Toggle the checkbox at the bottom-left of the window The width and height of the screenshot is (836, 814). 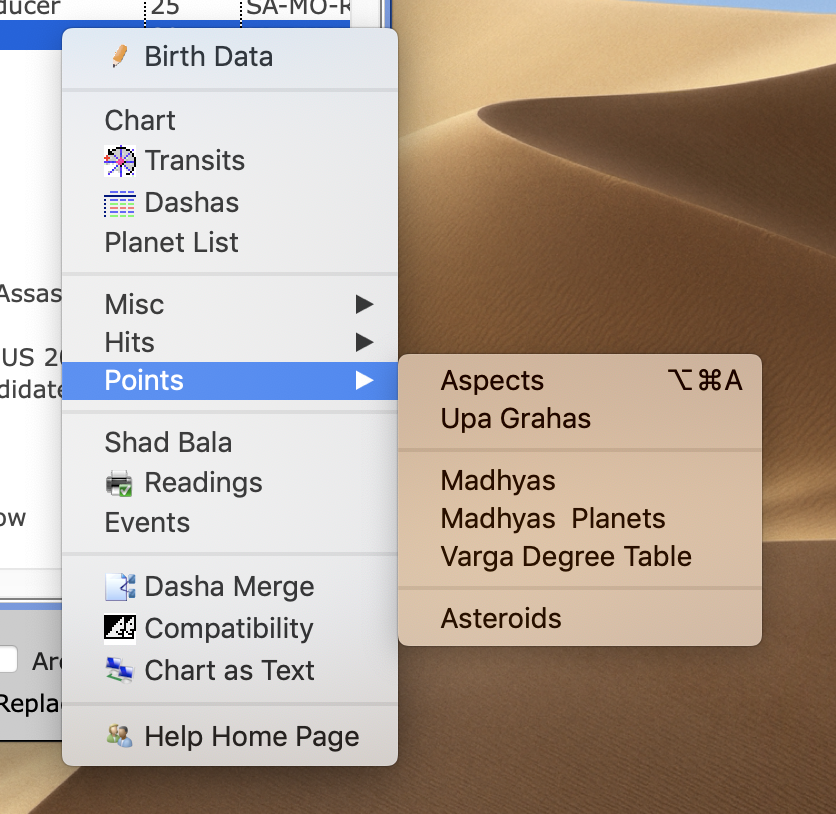[x=7, y=660]
